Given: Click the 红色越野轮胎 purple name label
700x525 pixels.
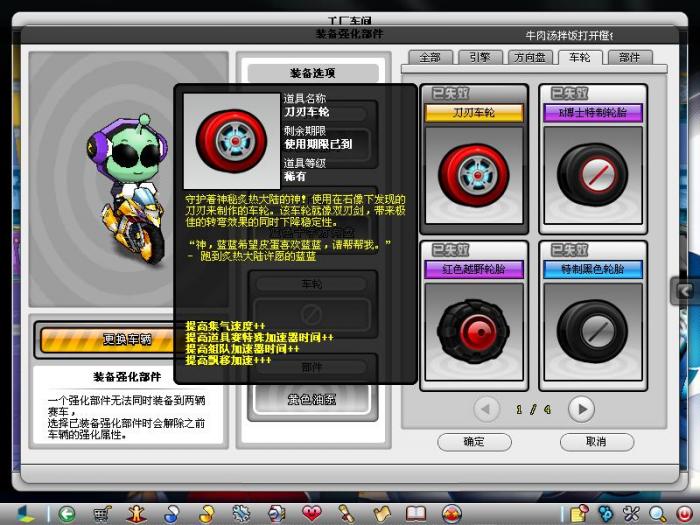Looking at the screenshot, I should pyautogui.click(x=474, y=270).
